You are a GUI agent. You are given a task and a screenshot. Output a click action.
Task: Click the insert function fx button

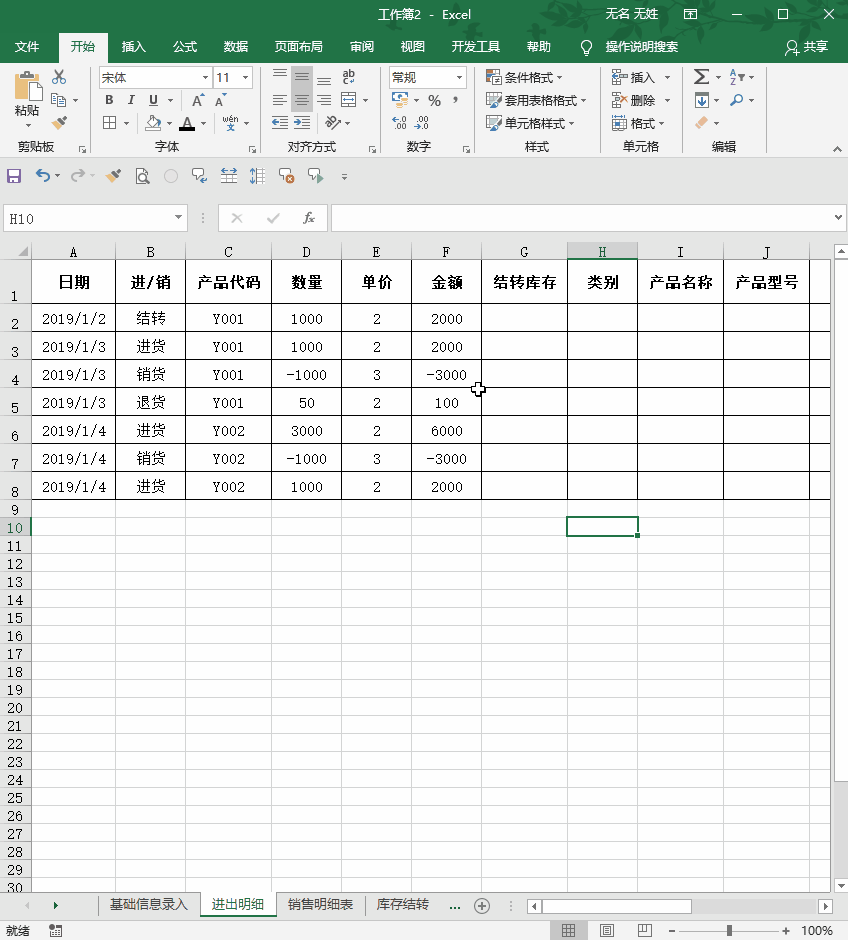[x=309, y=218]
